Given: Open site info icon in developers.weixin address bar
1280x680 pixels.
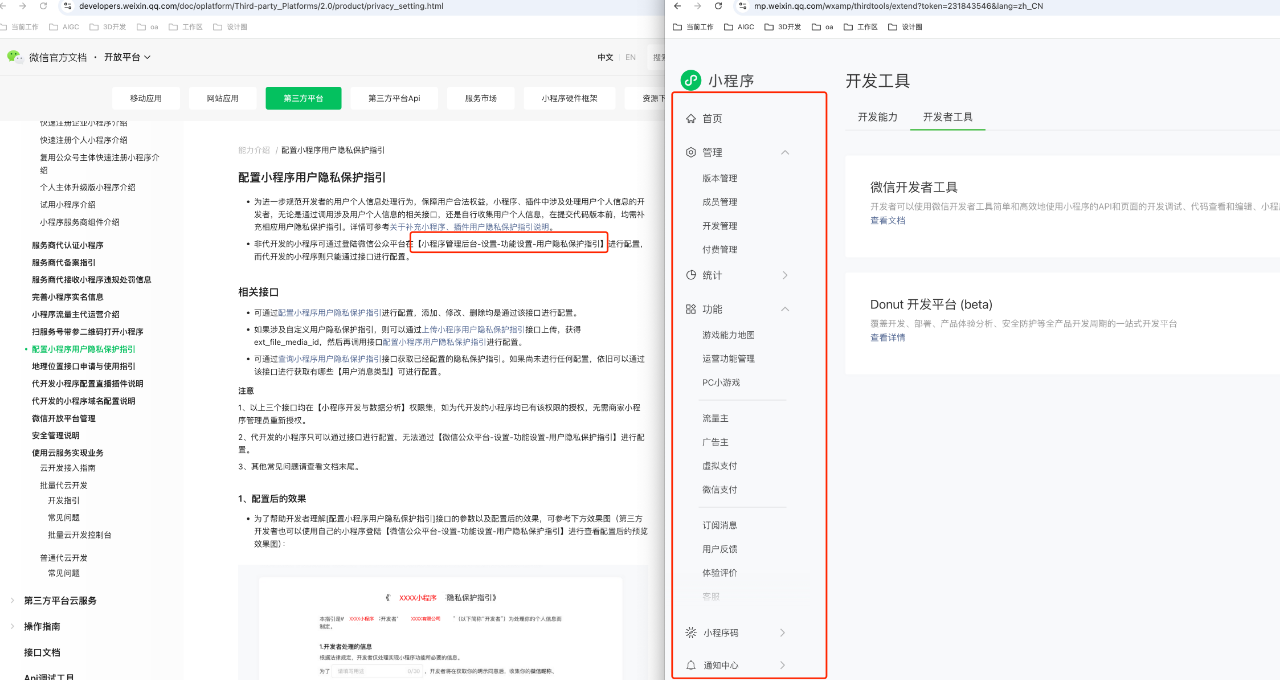Looking at the screenshot, I should coord(68,5).
